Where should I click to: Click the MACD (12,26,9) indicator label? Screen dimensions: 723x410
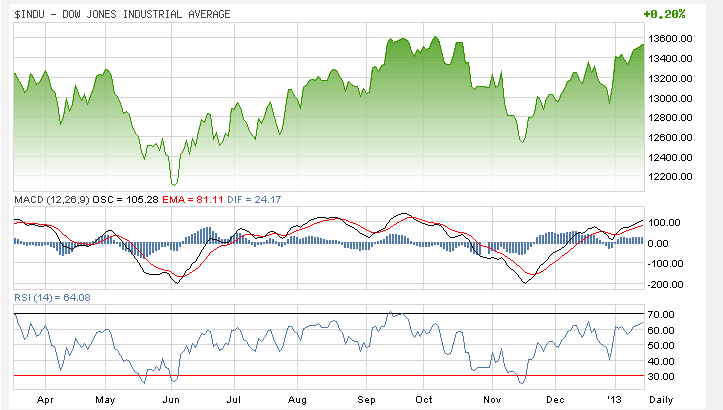[x=52, y=200]
